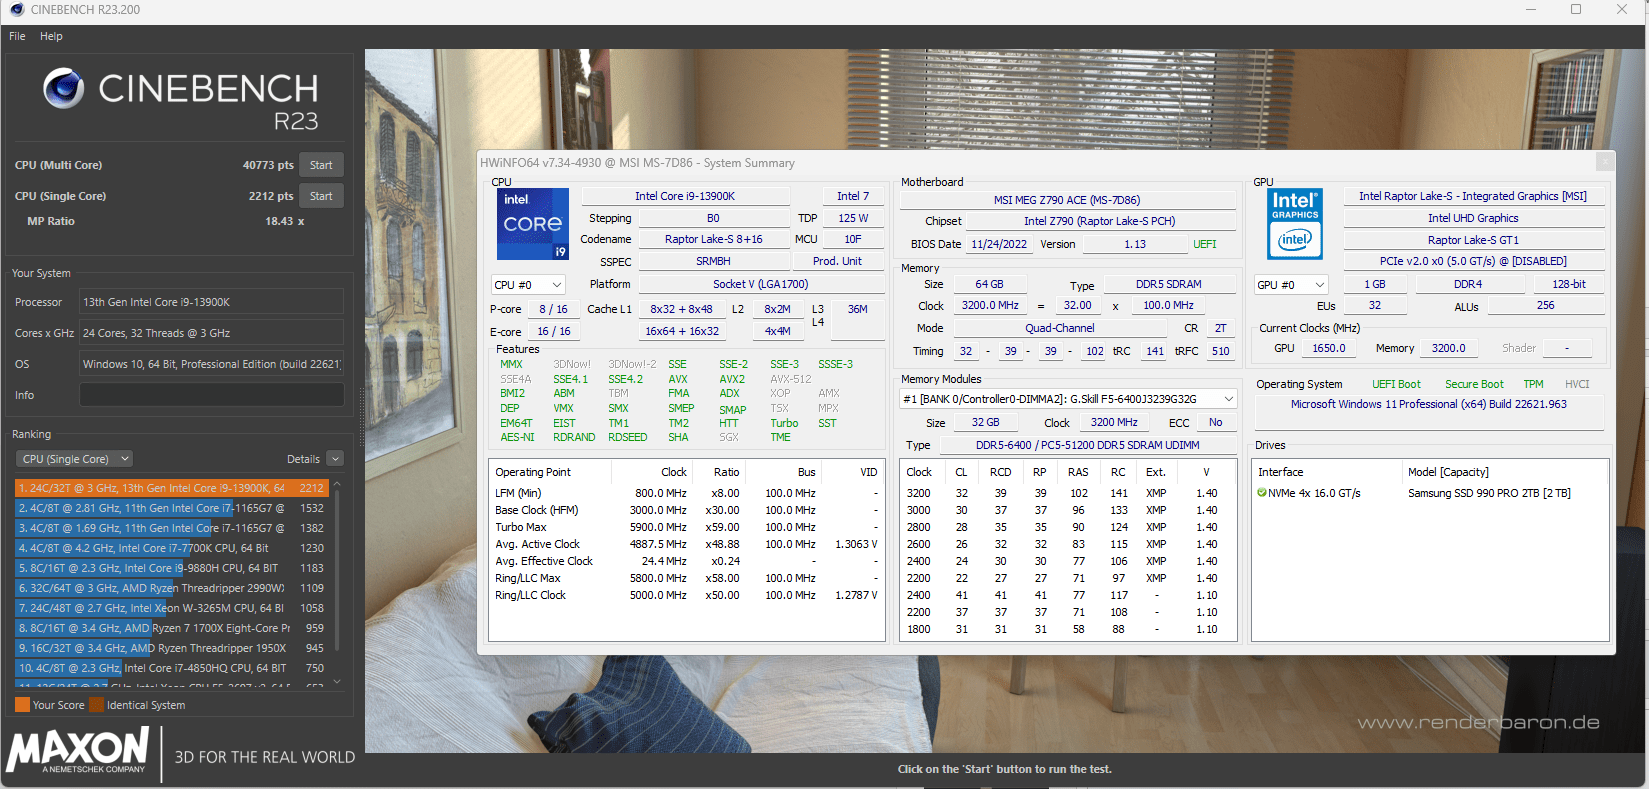Click the Intel Core i9 badge logo
This screenshot has height=789, width=1649.
coord(533,224)
